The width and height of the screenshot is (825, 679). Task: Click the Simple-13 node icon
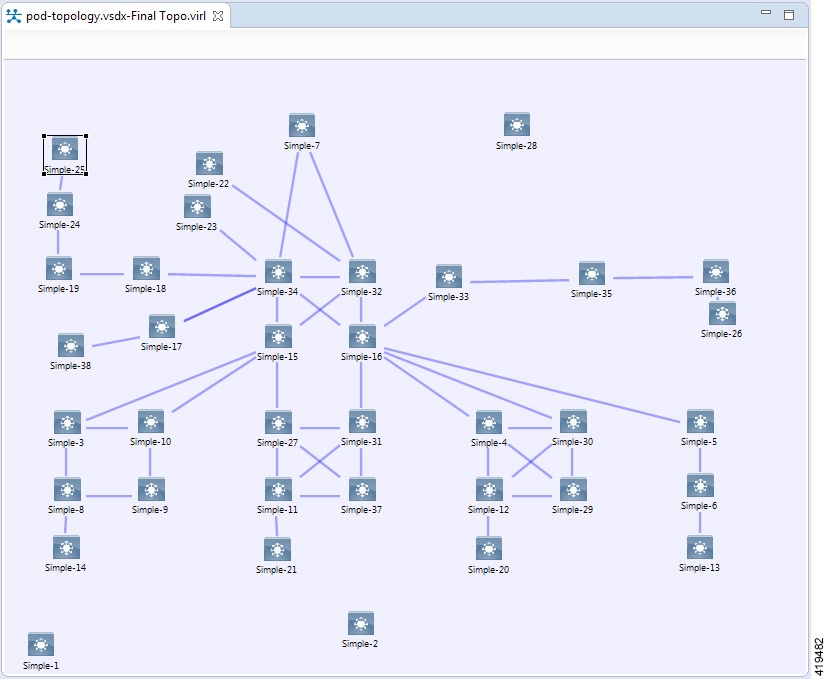coord(699,547)
